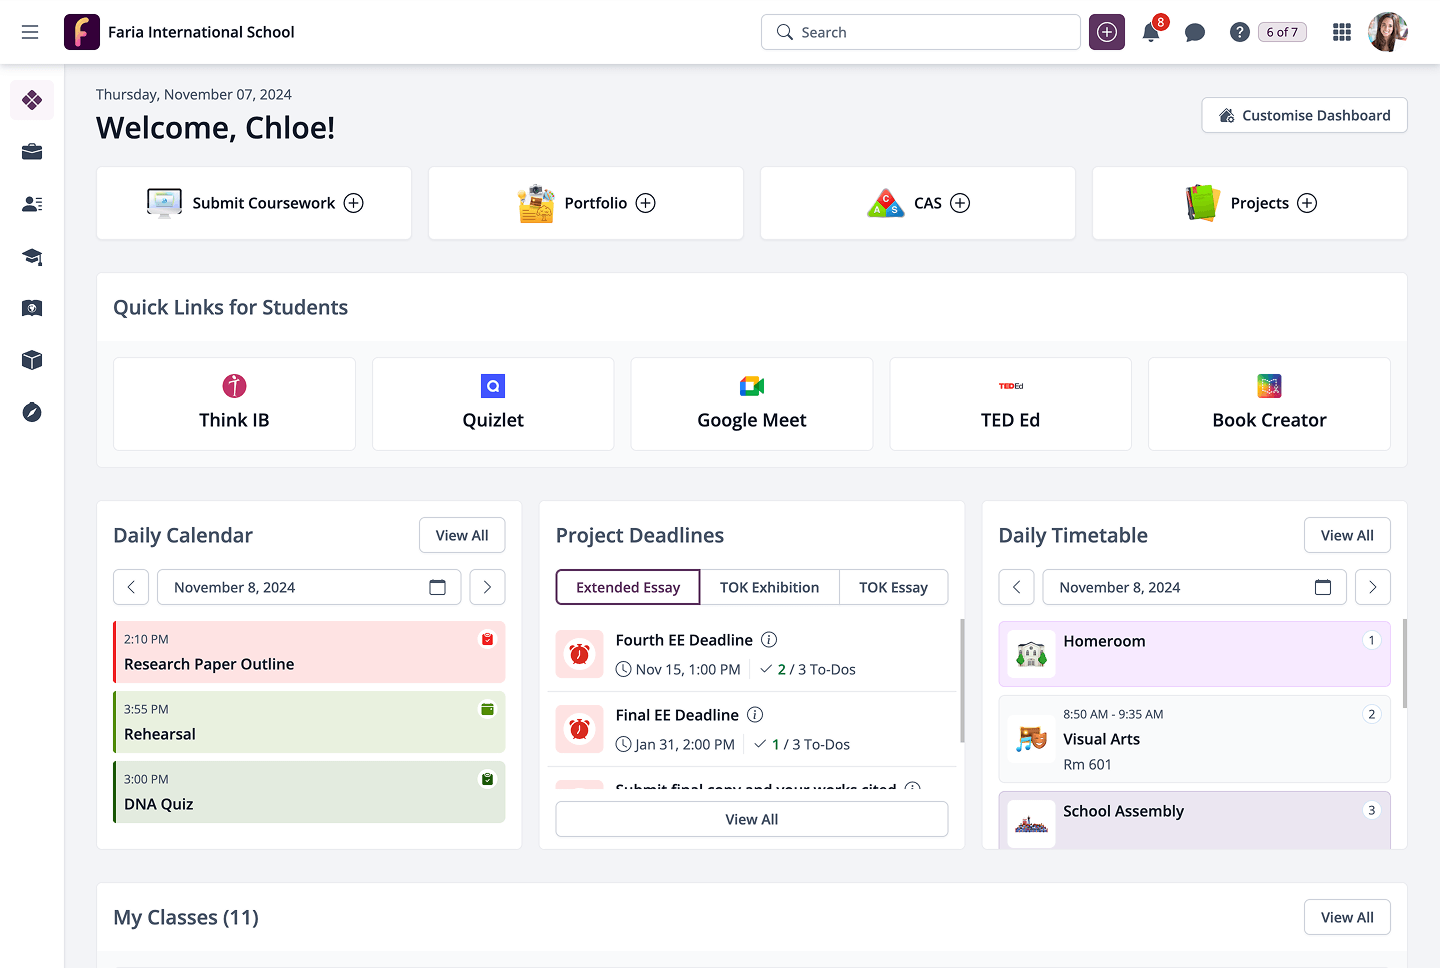The image size is (1440, 968).
Task: Open the hamburger navigation menu
Action: (x=30, y=32)
